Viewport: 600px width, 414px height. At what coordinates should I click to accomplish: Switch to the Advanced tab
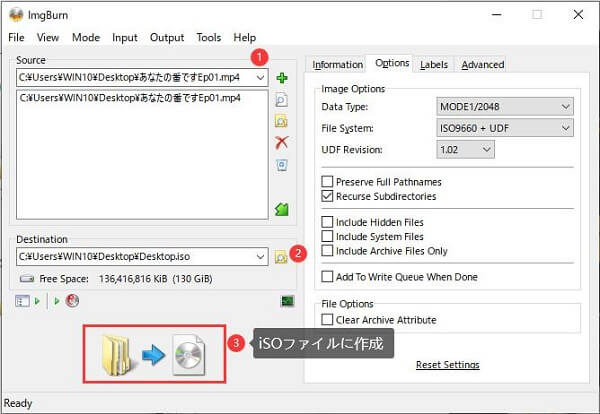point(483,65)
